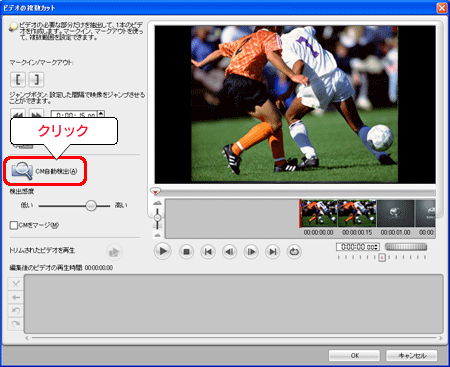Image resolution: width=450 pixels, height=367 pixels.
Task: Jump to the end of the video
Action: pos(273,252)
